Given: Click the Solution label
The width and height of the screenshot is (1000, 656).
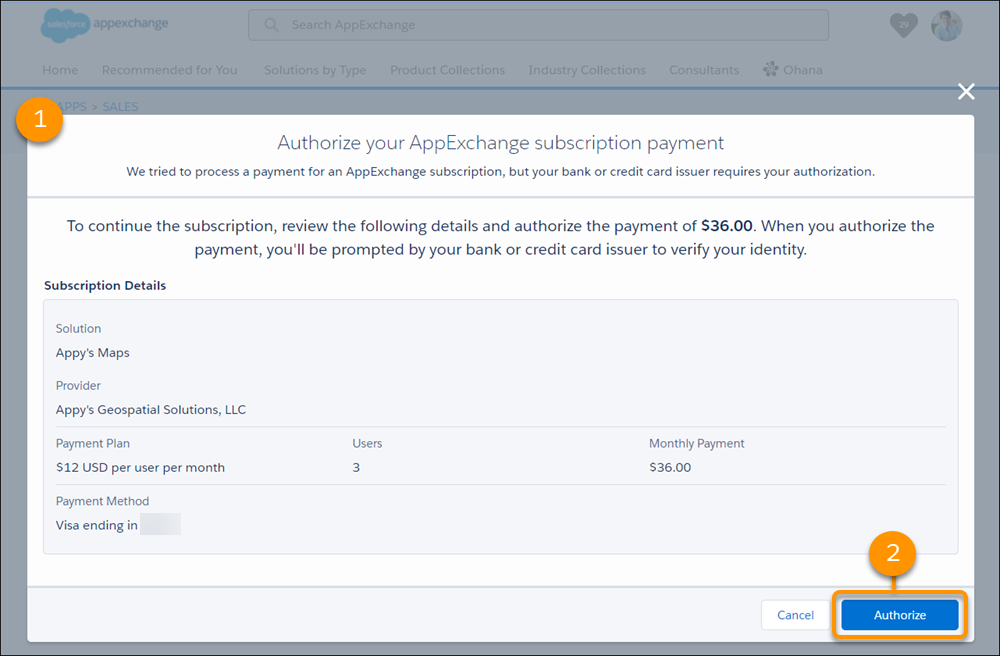Looking at the screenshot, I should pyautogui.click(x=78, y=328).
